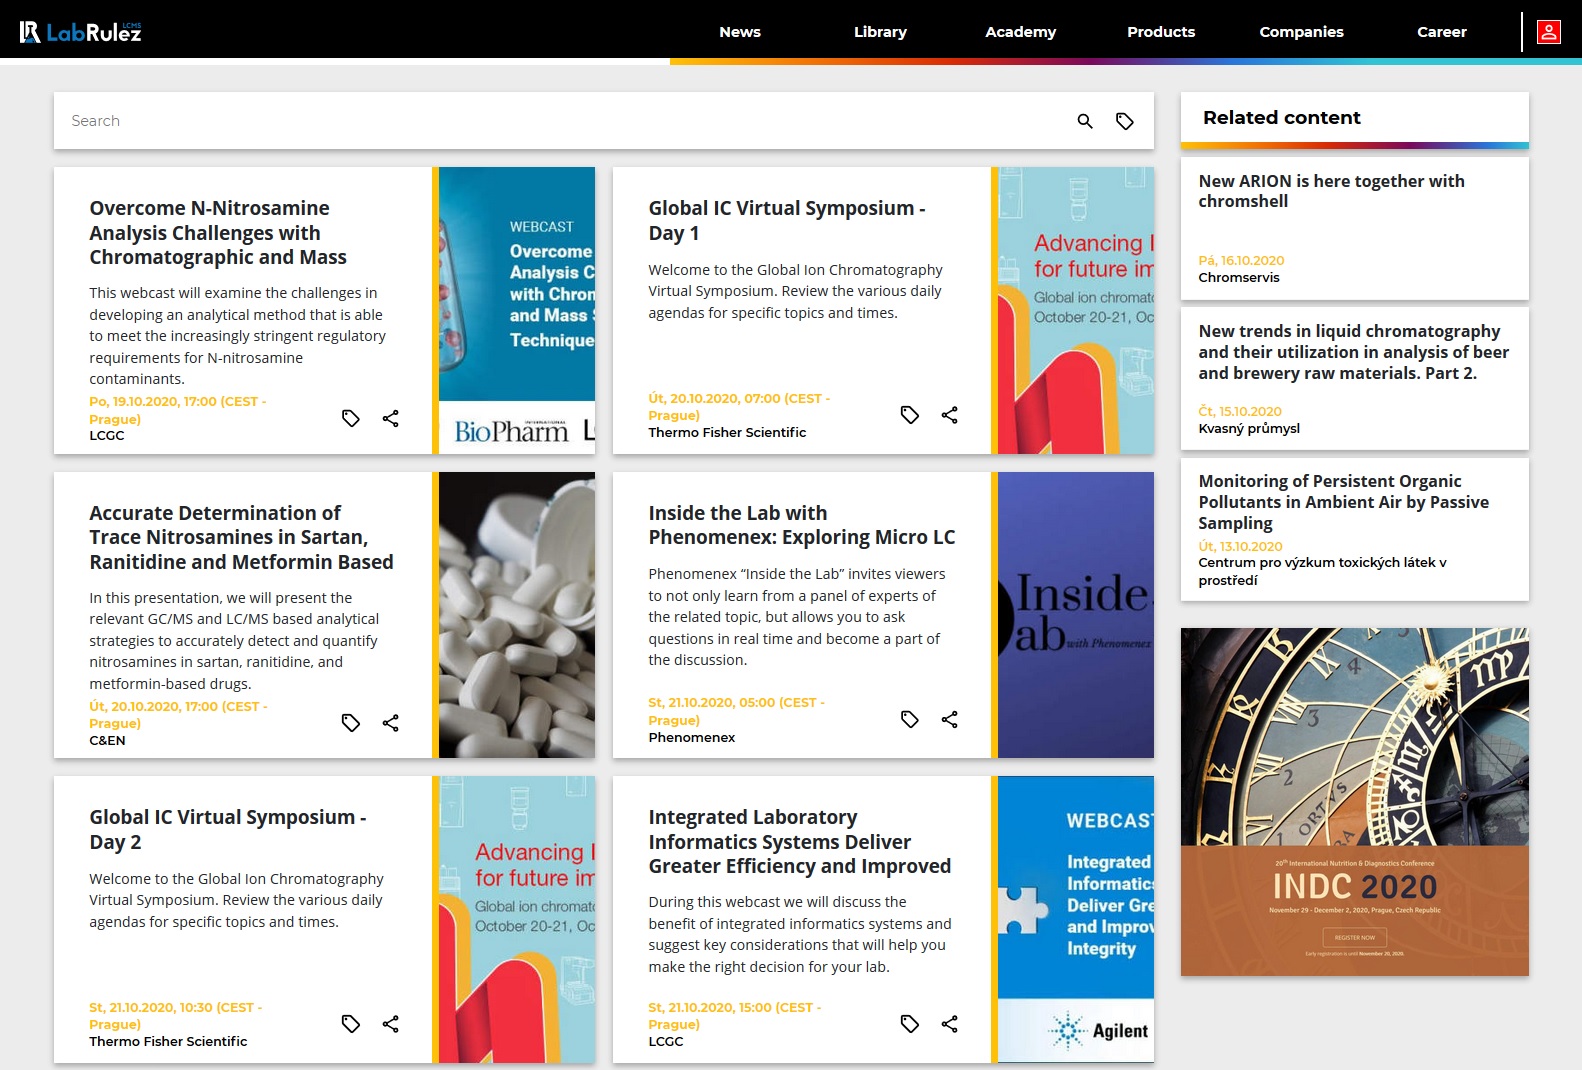Click tag icon on Symposium Day 1 card
This screenshot has width=1582, height=1070.
click(x=910, y=414)
